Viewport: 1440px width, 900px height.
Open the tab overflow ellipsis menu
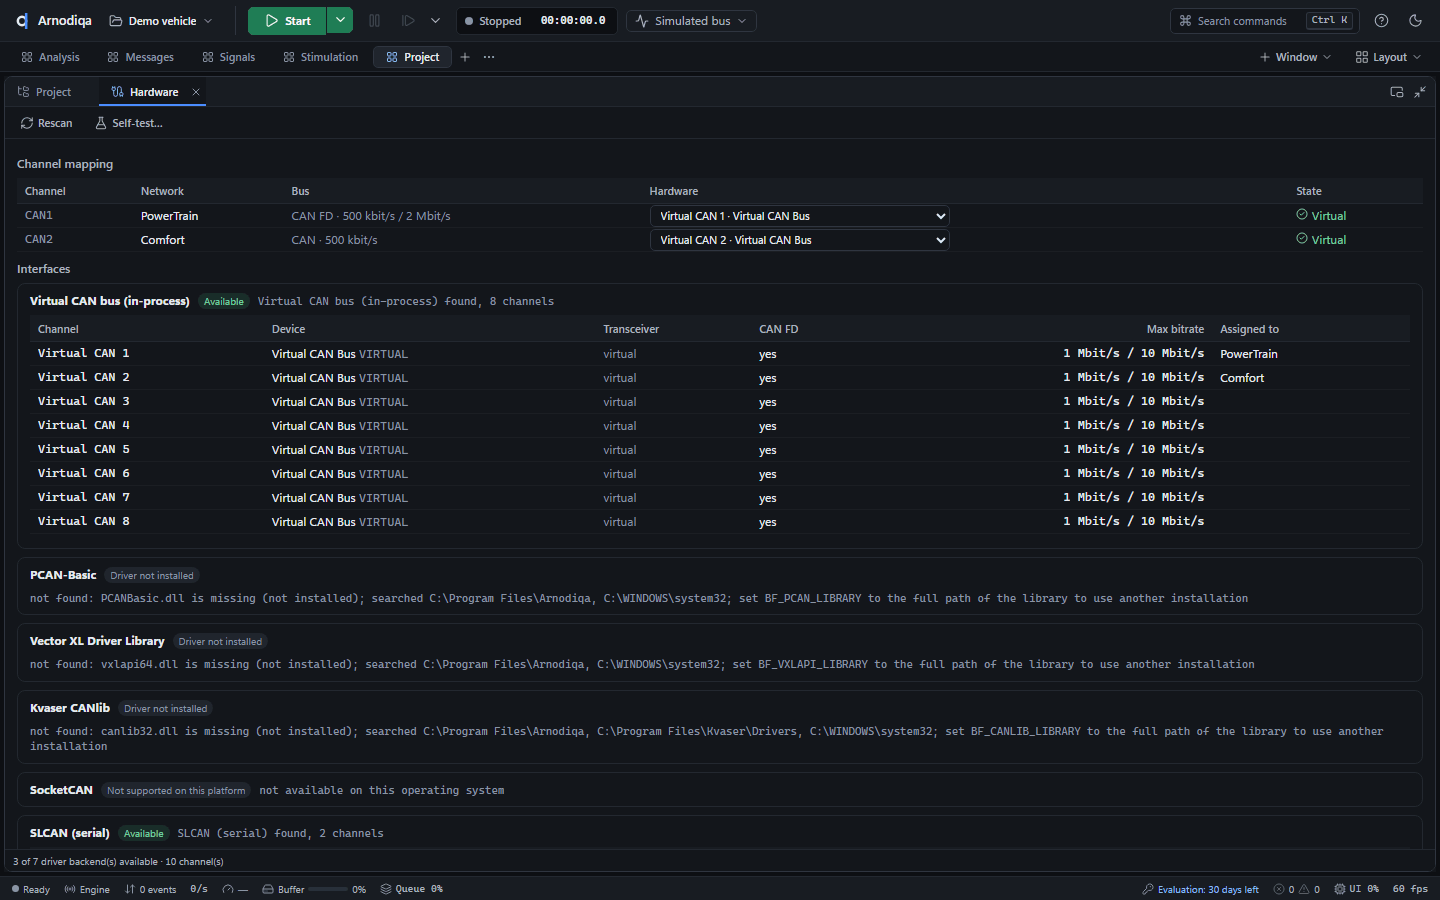pyautogui.click(x=489, y=57)
